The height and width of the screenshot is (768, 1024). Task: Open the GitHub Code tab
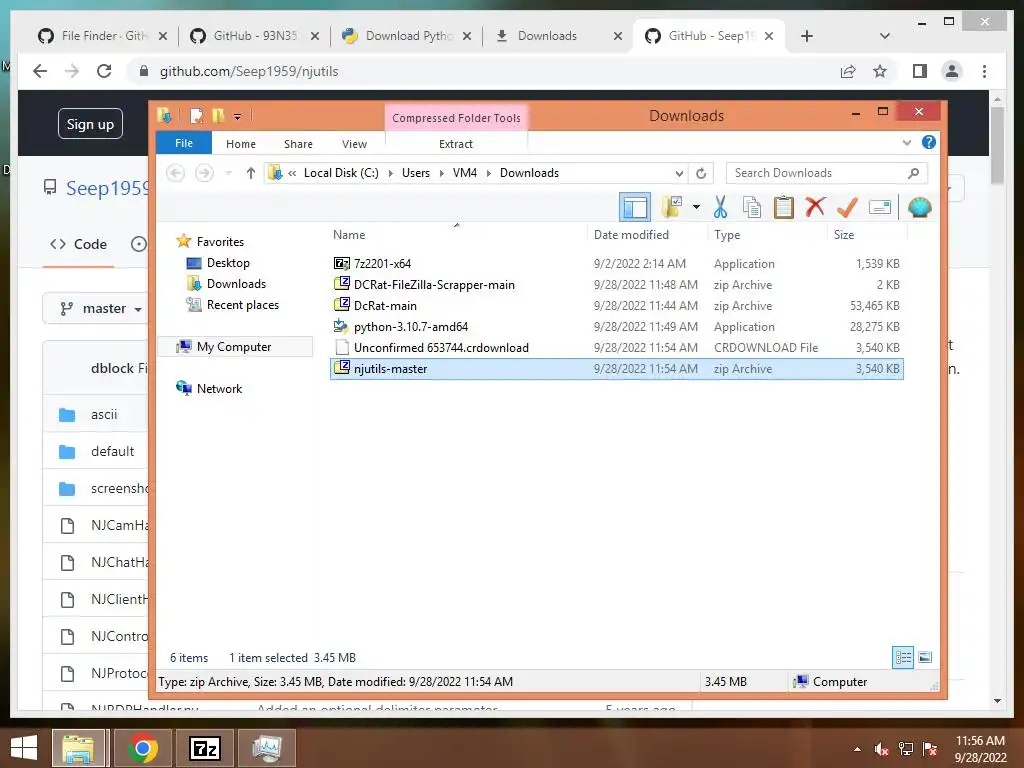click(x=78, y=244)
